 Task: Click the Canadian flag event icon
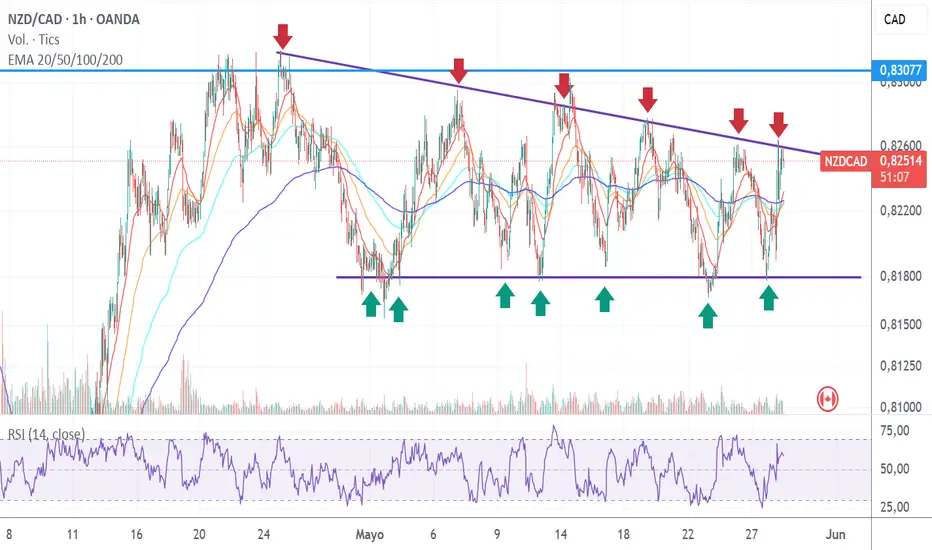click(x=827, y=398)
